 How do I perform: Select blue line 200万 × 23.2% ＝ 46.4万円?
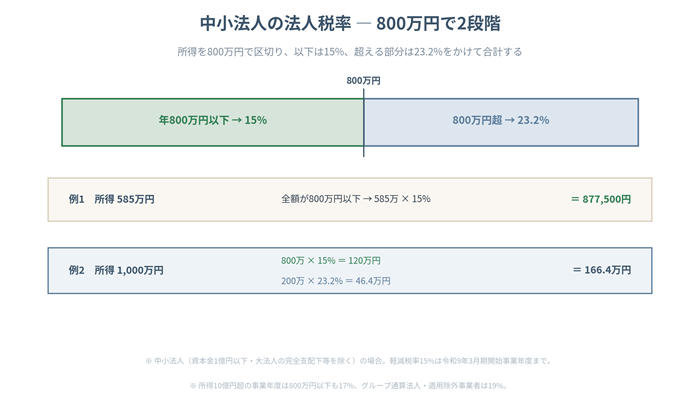pyautogui.click(x=336, y=281)
